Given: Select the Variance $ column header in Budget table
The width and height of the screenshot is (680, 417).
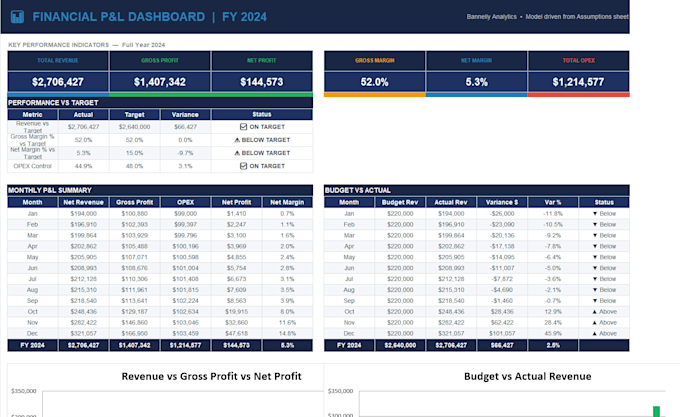Looking at the screenshot, I should tap(502, 202).
